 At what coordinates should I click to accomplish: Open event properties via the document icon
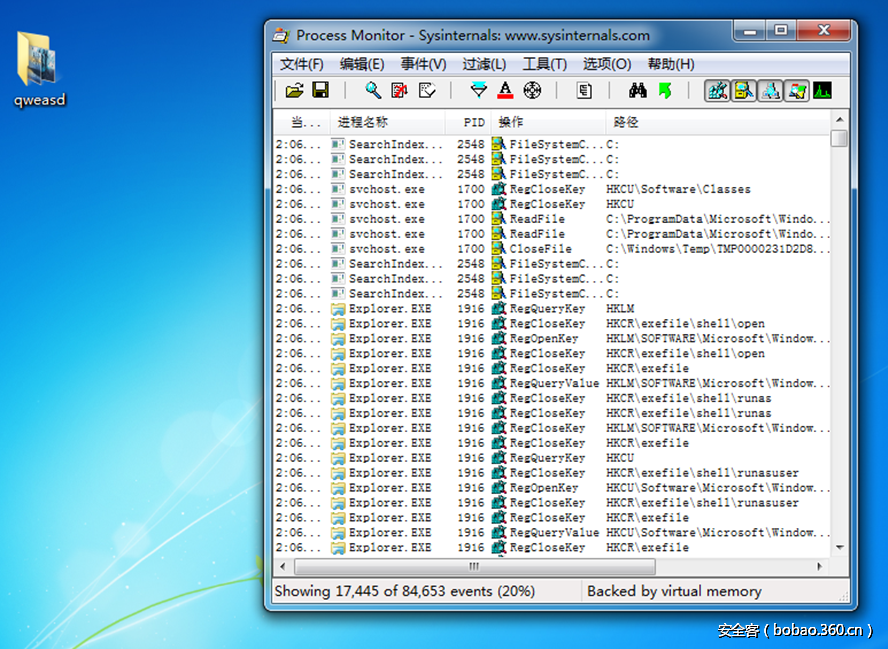[582, 91]
